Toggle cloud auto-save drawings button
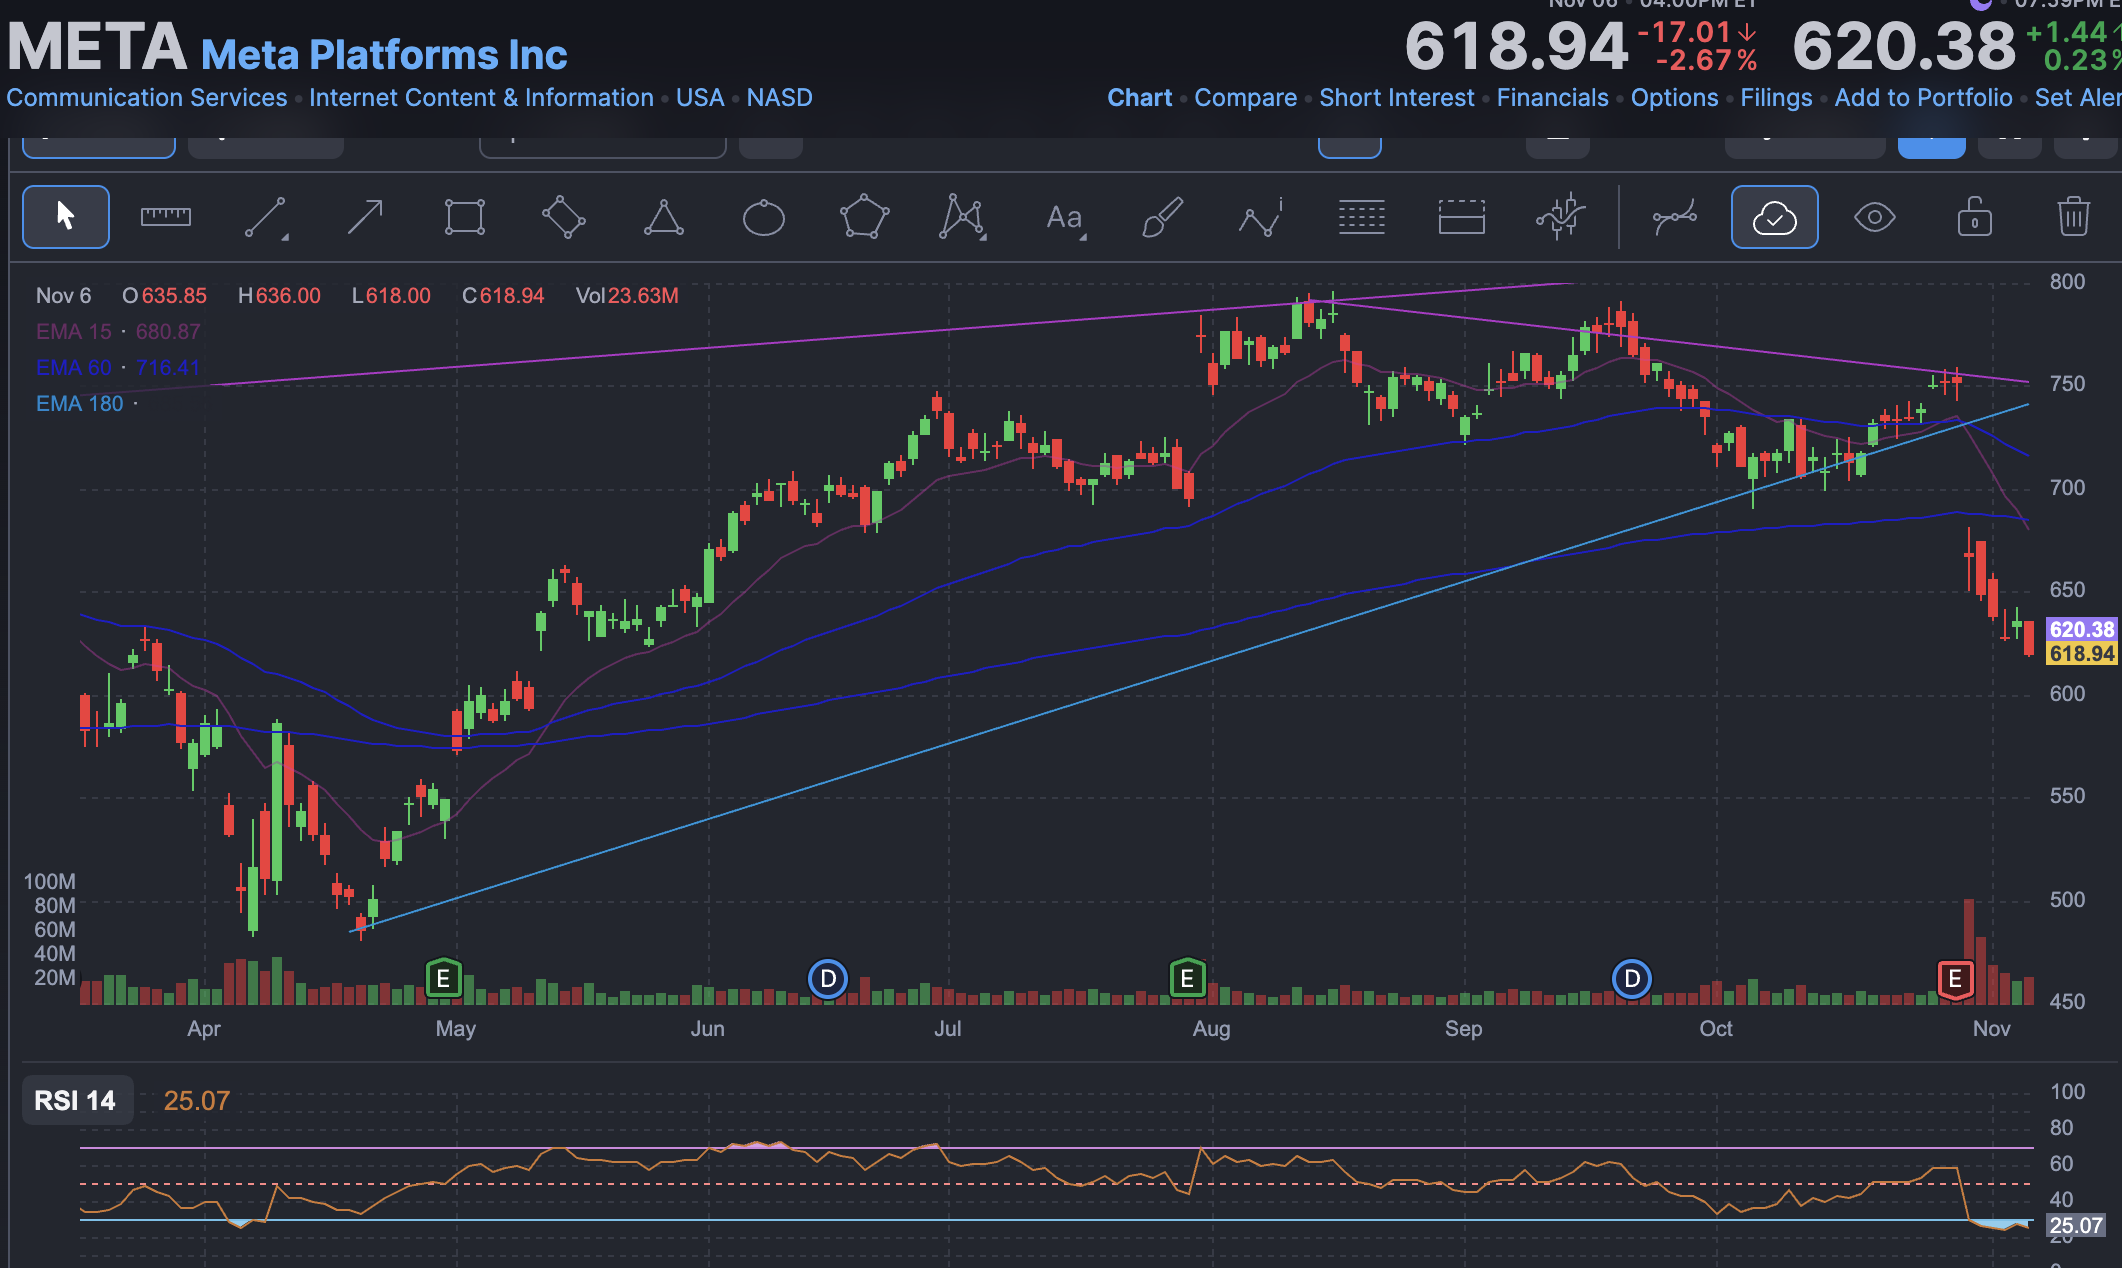Screen dimensions: 2122x1268 1774,216
